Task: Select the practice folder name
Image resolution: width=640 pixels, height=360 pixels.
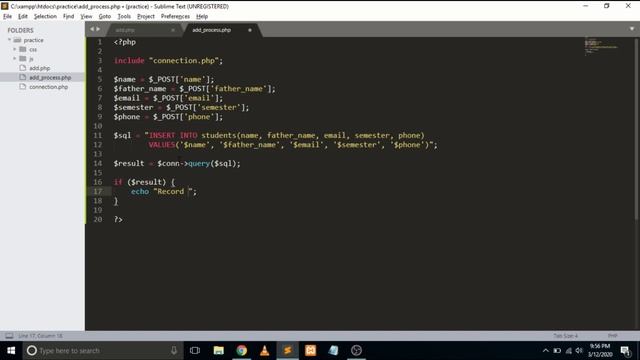Action: coord(33,40)
